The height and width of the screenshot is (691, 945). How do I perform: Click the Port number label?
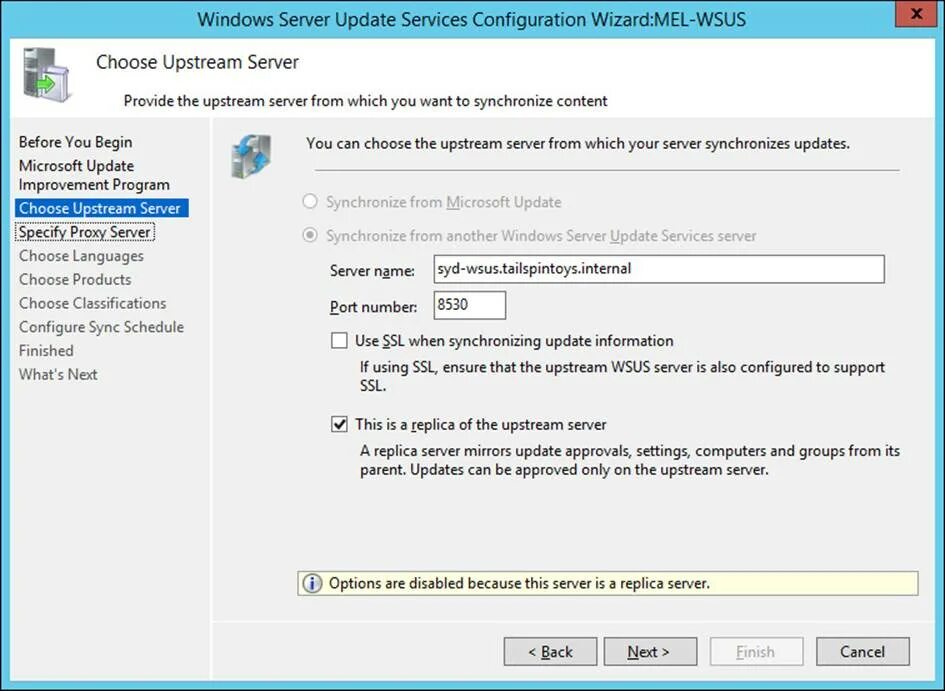pyautogui.click(x=373, y=307)
